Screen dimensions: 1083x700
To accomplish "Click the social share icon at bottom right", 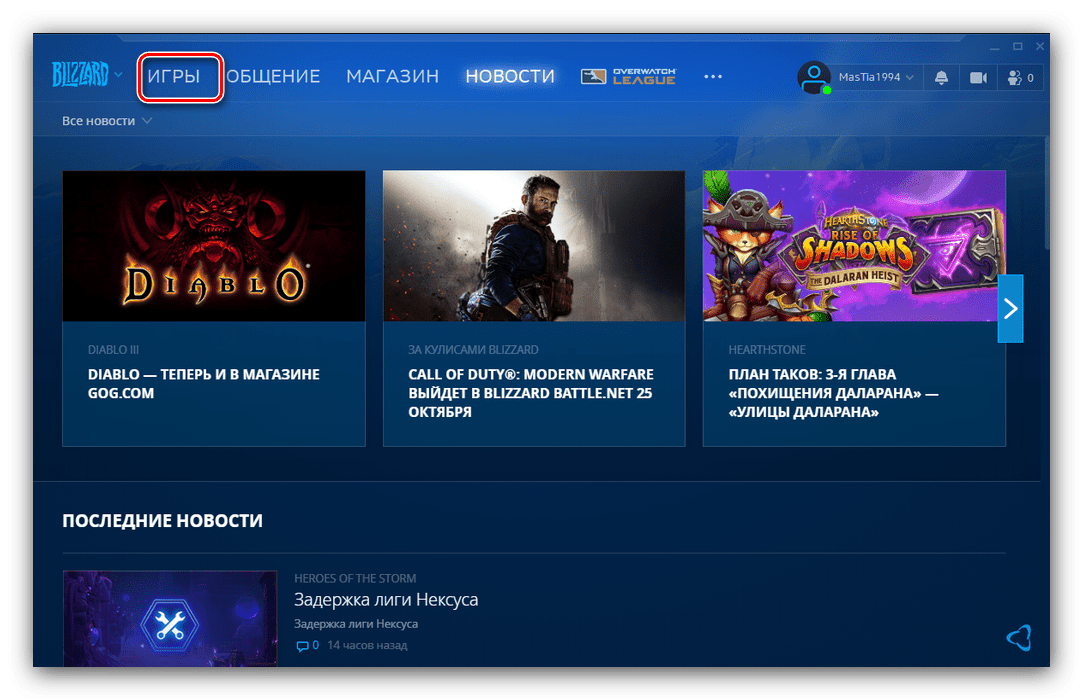I will [1018, 637].
